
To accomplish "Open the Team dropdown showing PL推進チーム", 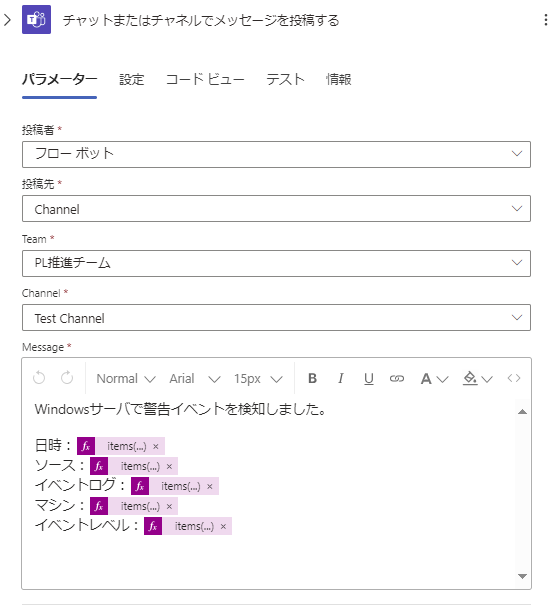I will tap(276, 263).
